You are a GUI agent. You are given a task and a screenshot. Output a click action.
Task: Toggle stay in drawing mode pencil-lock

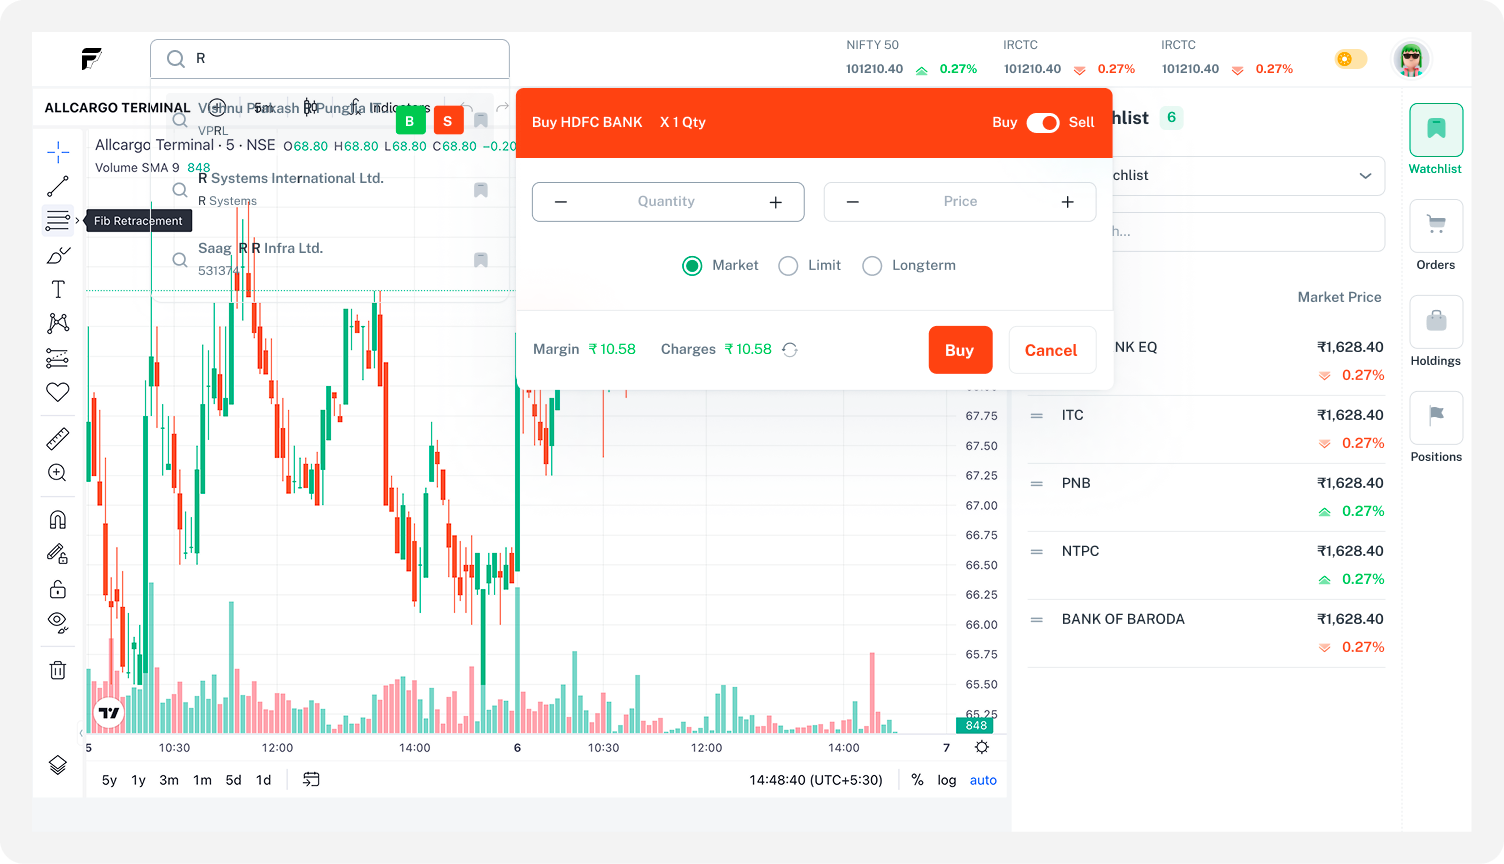(58, 554)
